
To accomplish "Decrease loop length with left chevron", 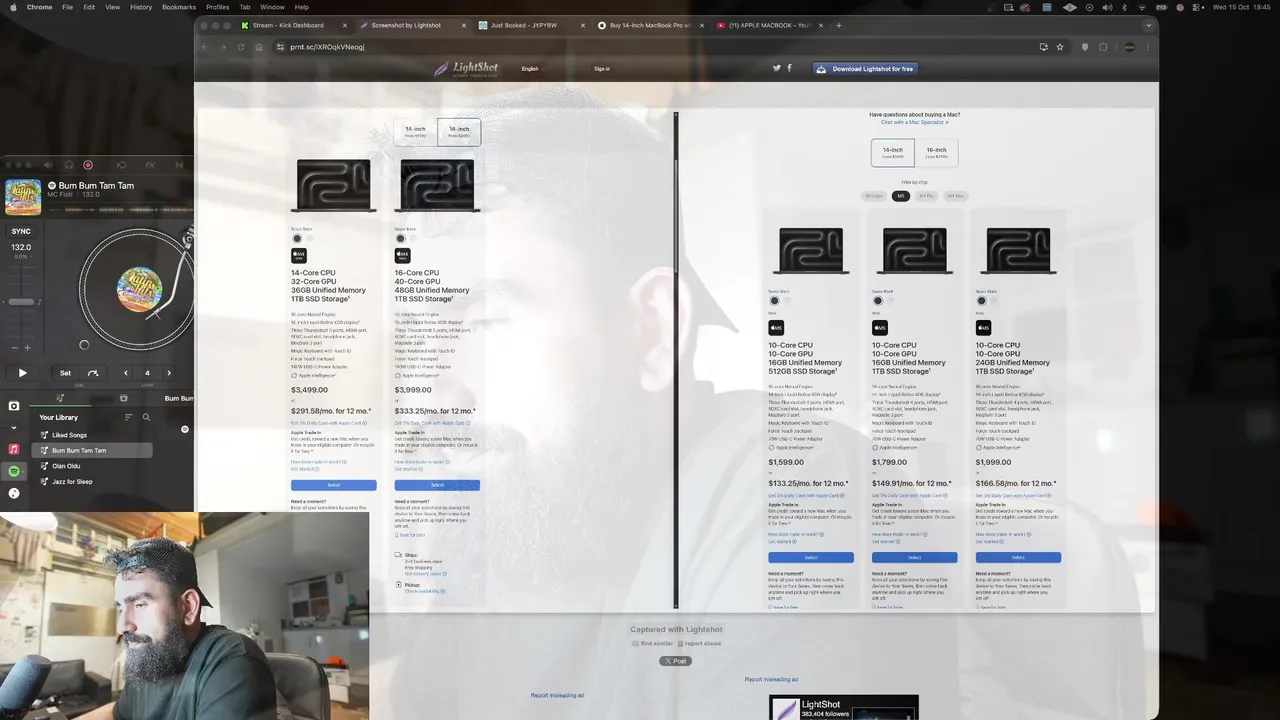I will (x=126, y=373).
